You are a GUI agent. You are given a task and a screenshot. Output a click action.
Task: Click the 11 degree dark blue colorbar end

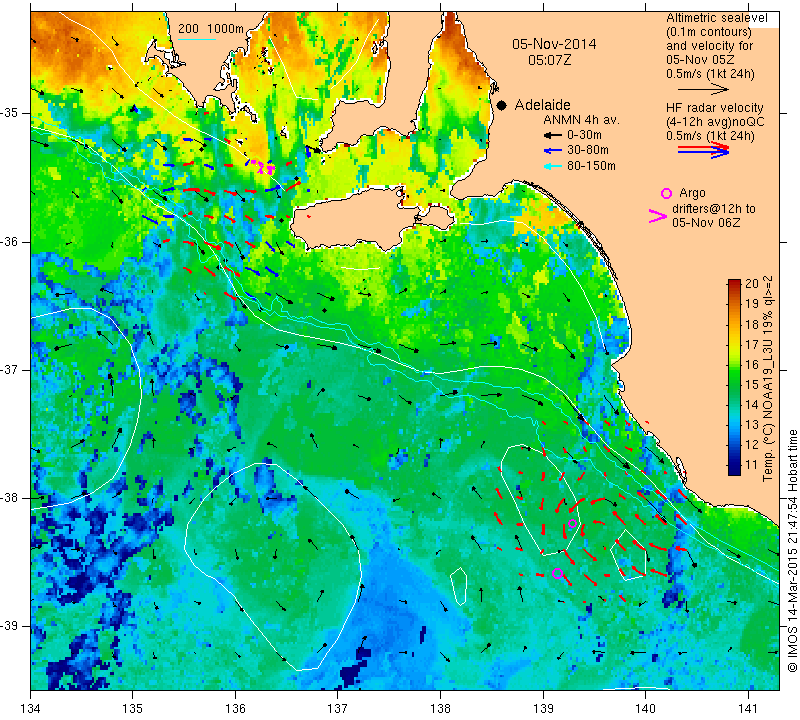tap(734, 467)
